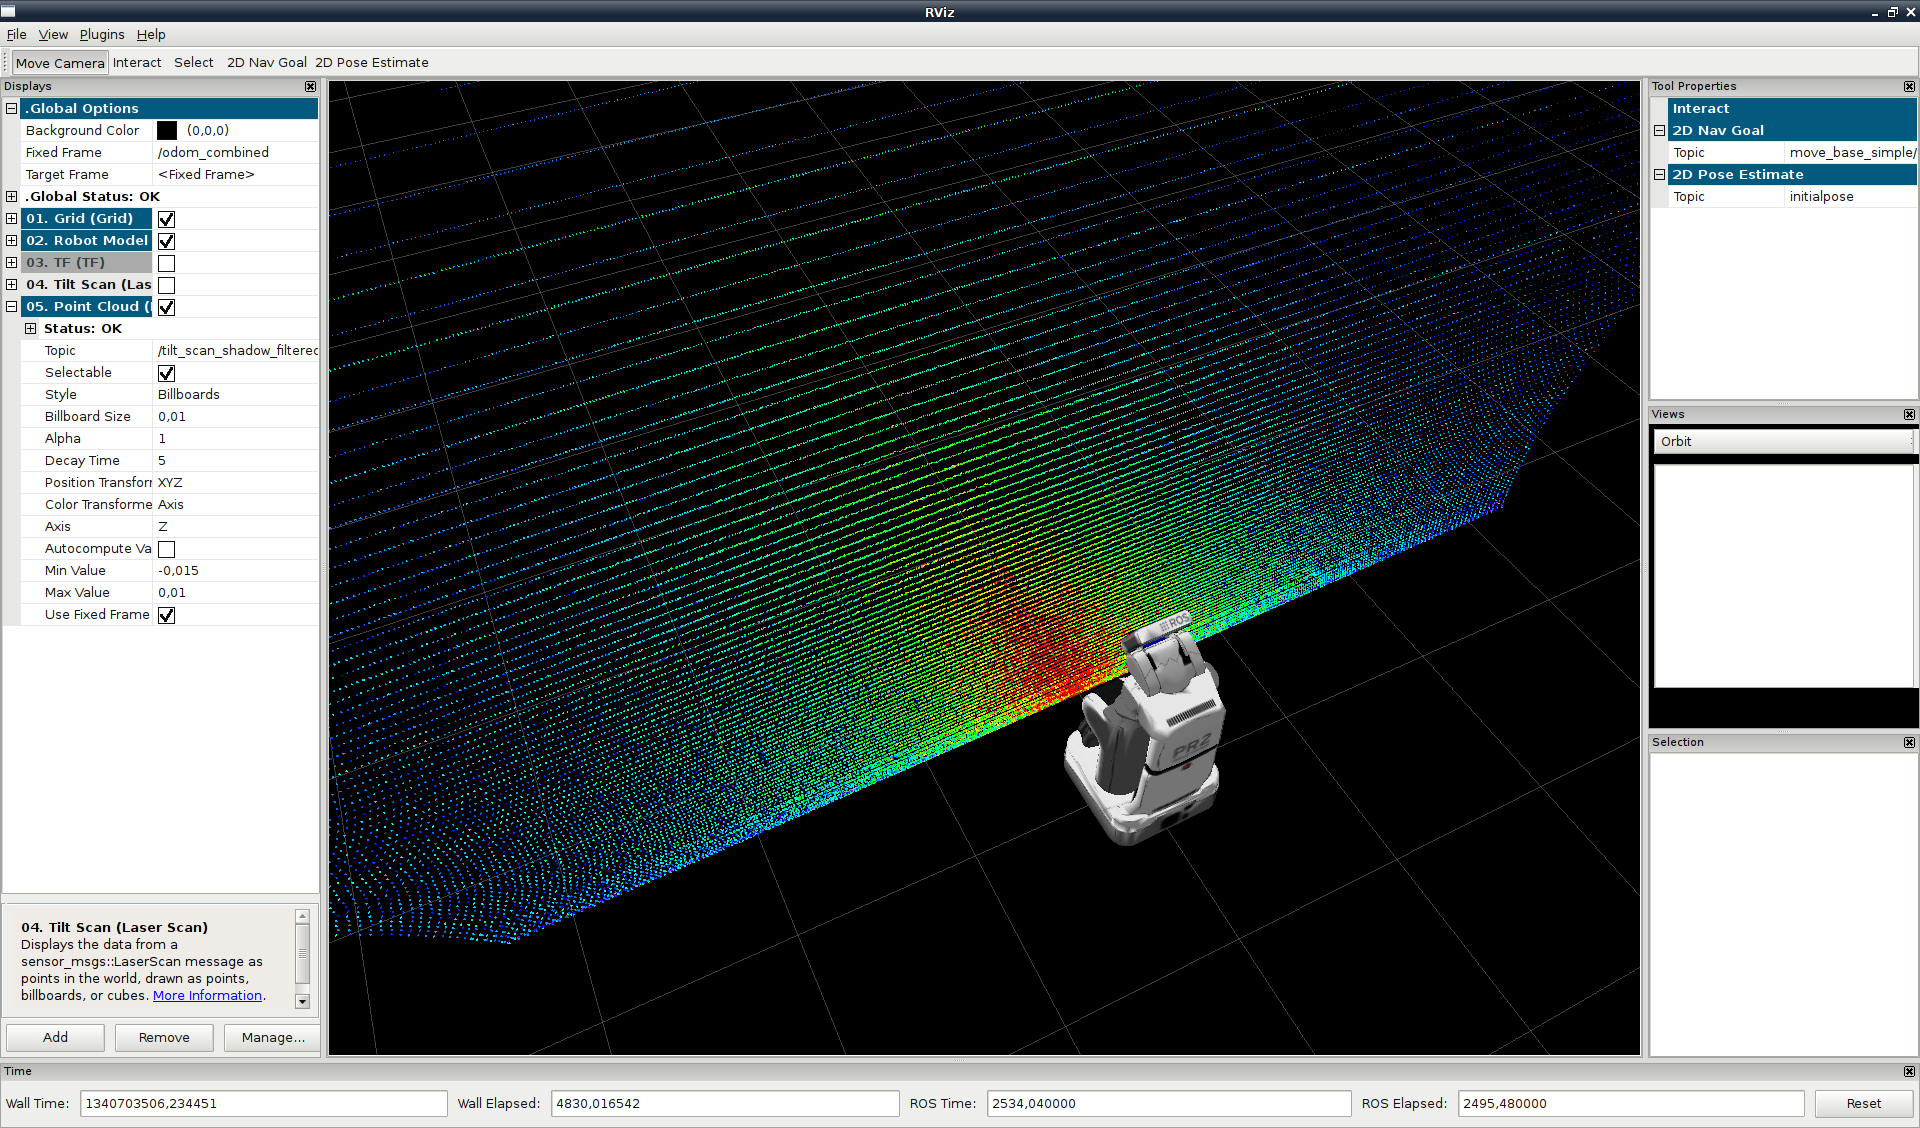Select the 2D Pose Estimate tool icon
Screen dimensions: 1920x1128
[x=371, y=62]
